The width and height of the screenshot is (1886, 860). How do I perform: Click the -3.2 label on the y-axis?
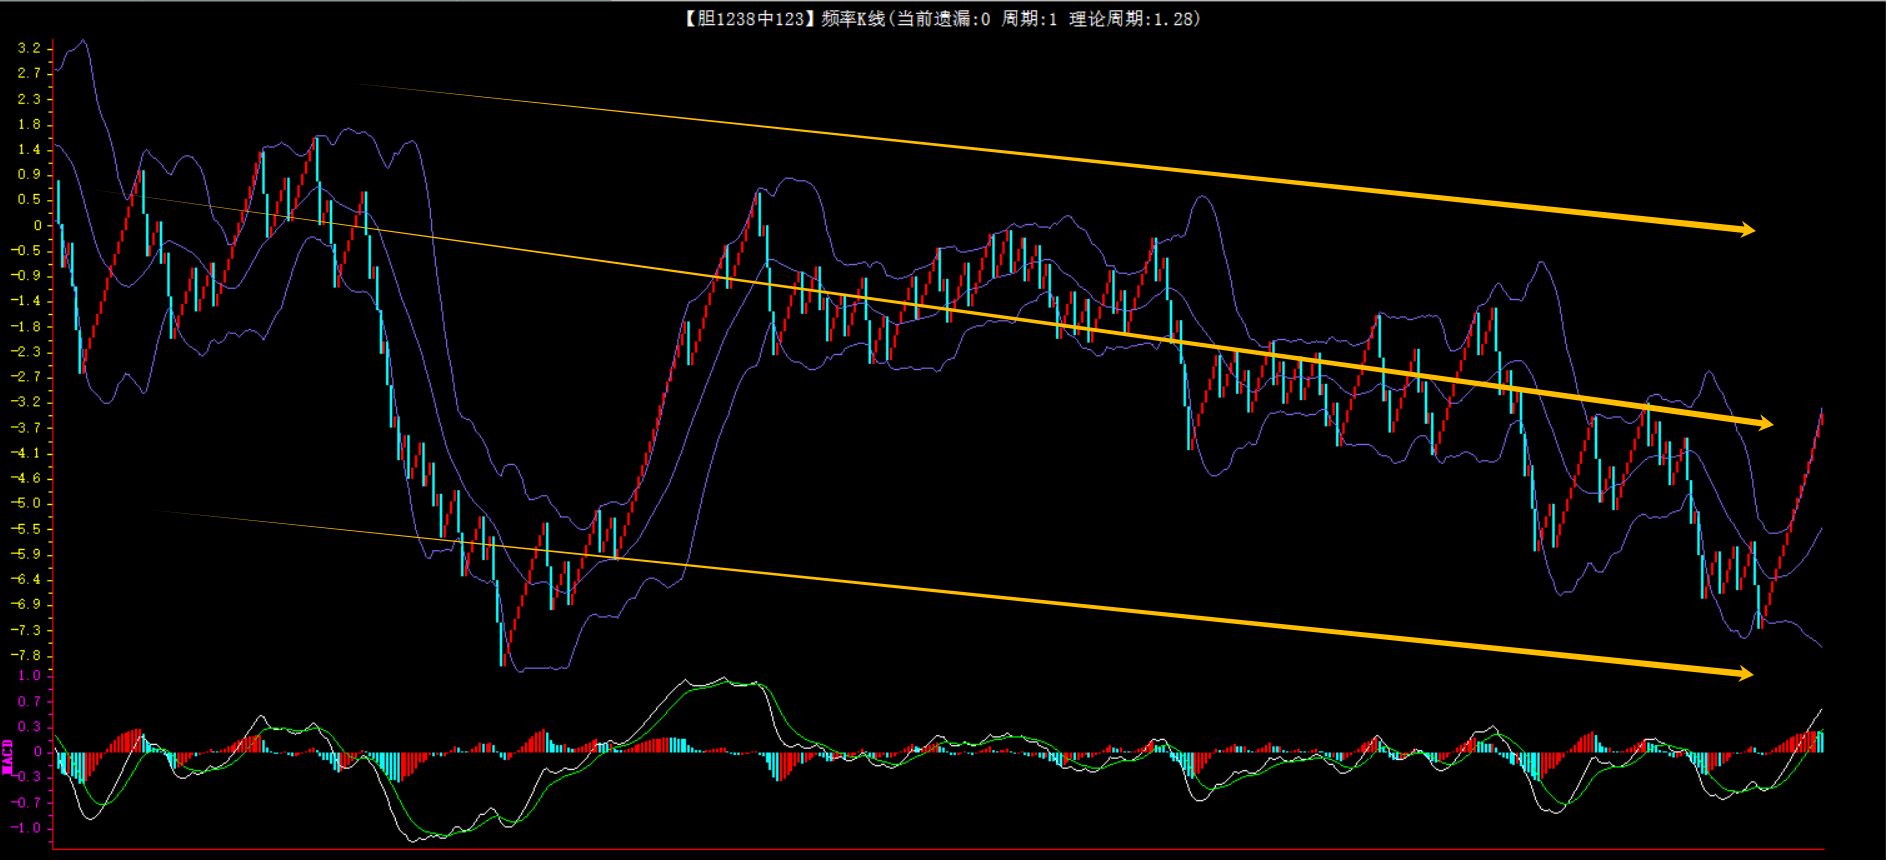point(26,402)
